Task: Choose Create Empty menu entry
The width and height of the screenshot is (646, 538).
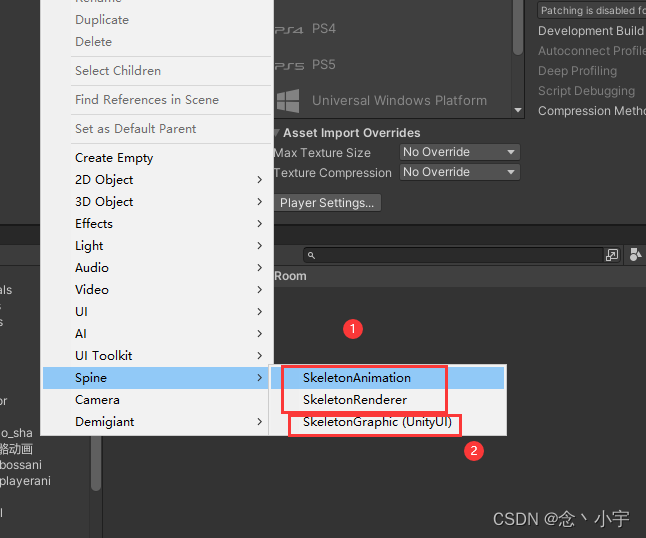Action: click(x=157, y=158)
